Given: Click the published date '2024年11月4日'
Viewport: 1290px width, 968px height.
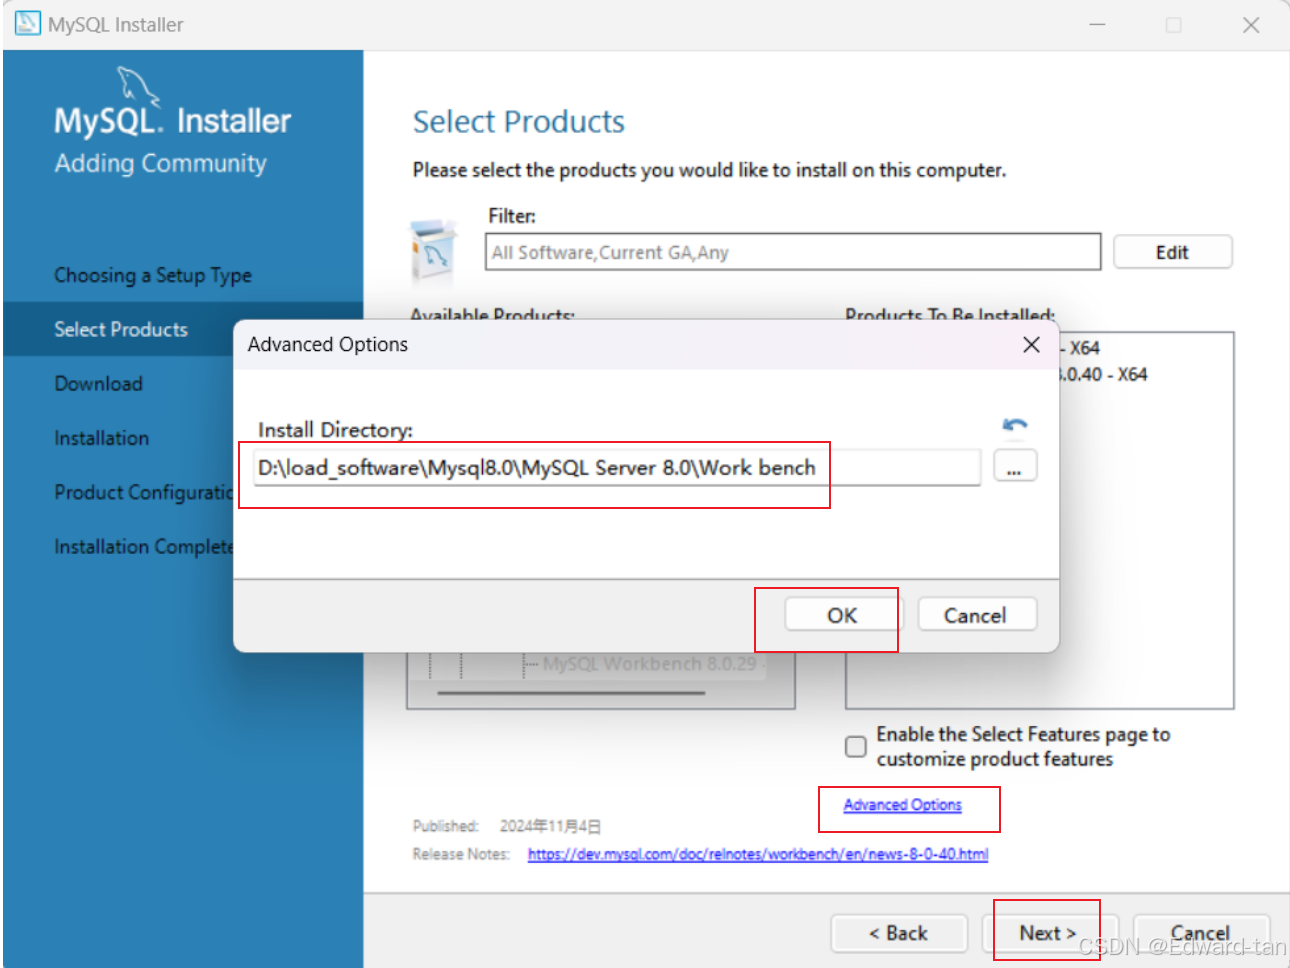Looking at the screenshot, I should (x=550, y=826).
